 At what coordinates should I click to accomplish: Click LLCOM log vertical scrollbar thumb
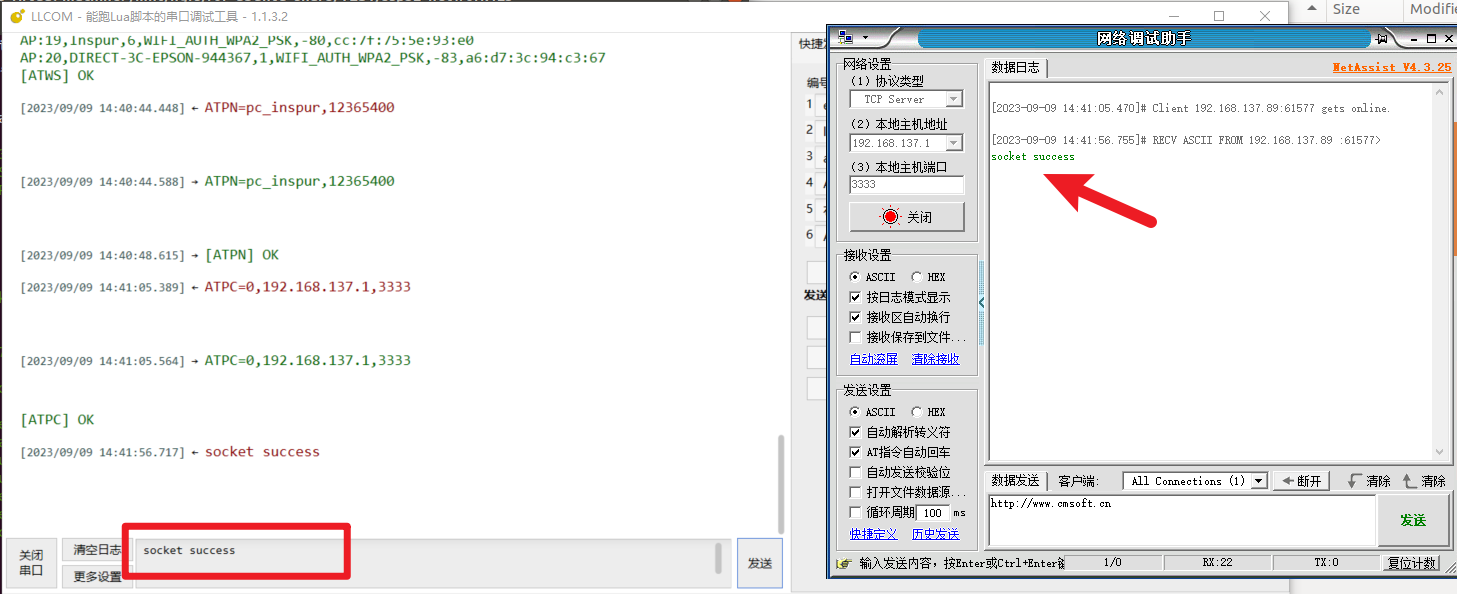(x=780, y=485)
